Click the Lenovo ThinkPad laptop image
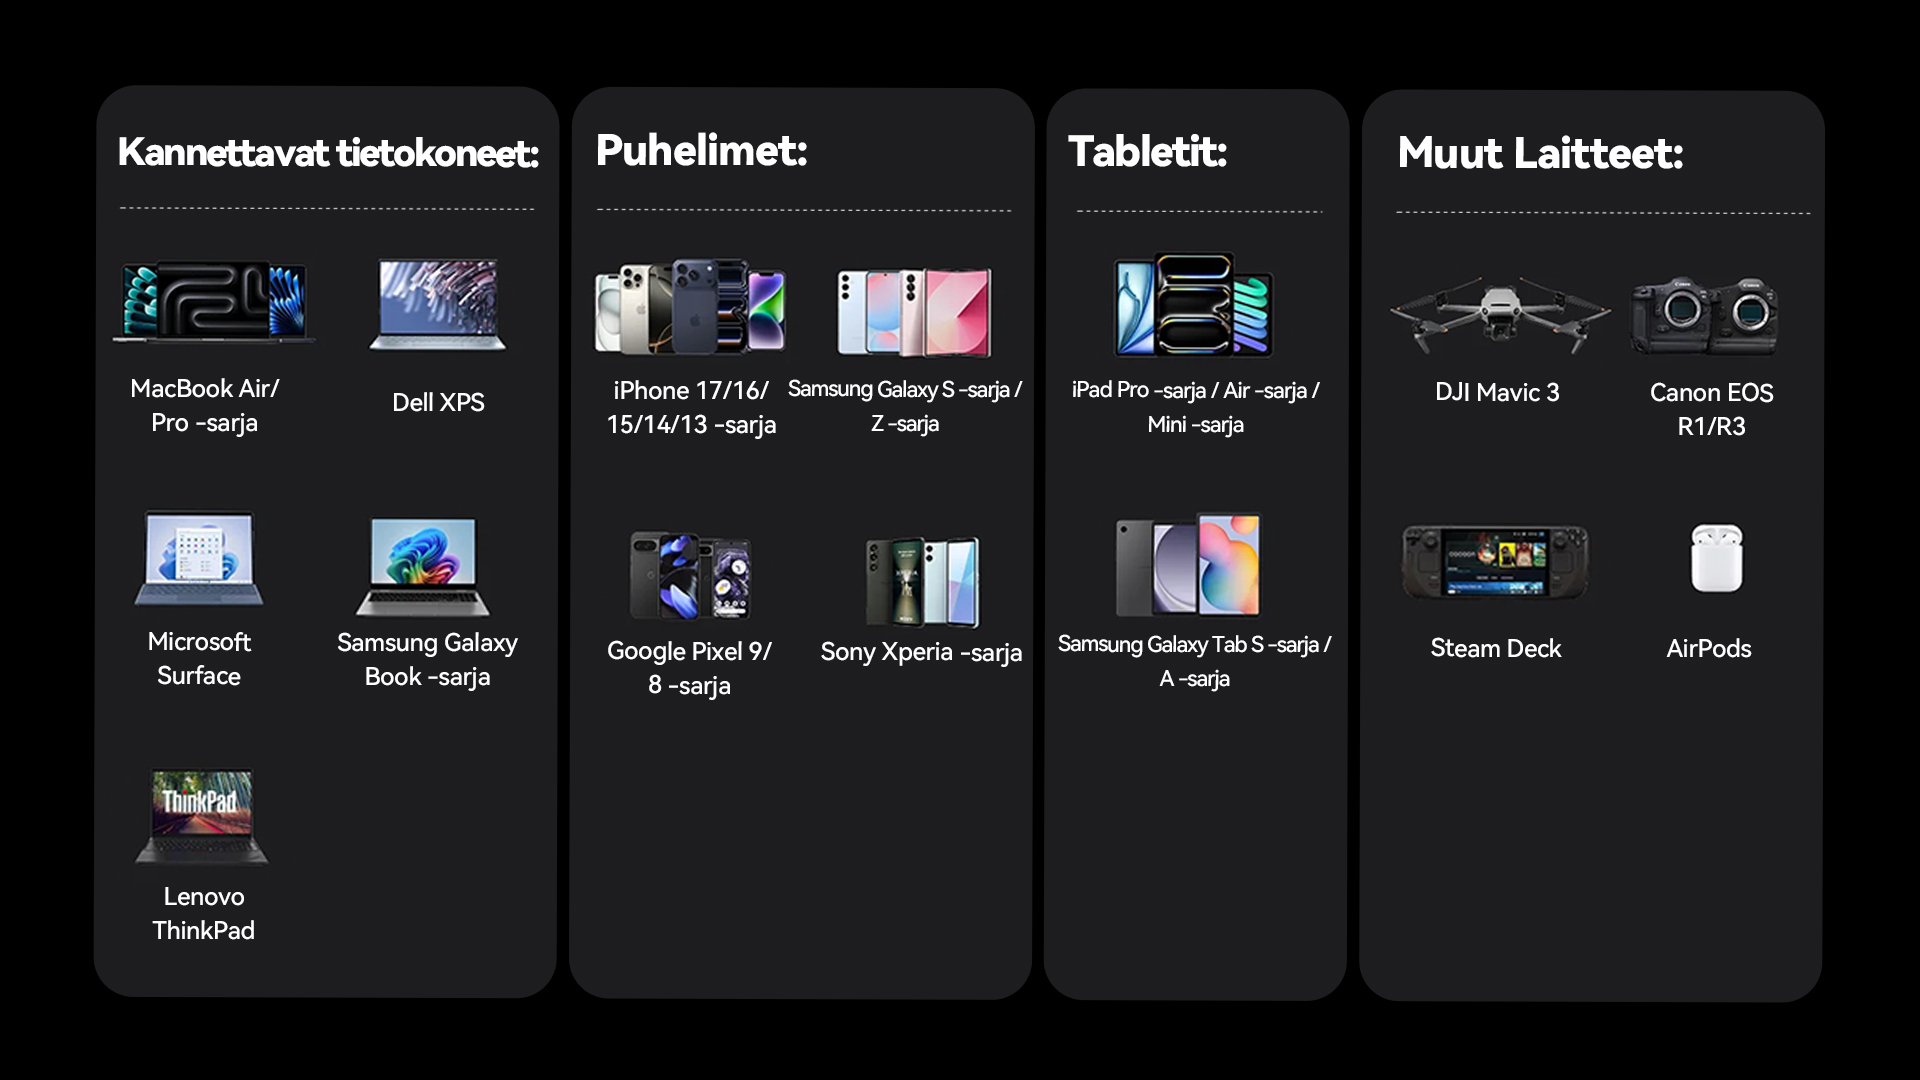The height and width of the screenshot is (1080, 1920). tap(202, 816)
